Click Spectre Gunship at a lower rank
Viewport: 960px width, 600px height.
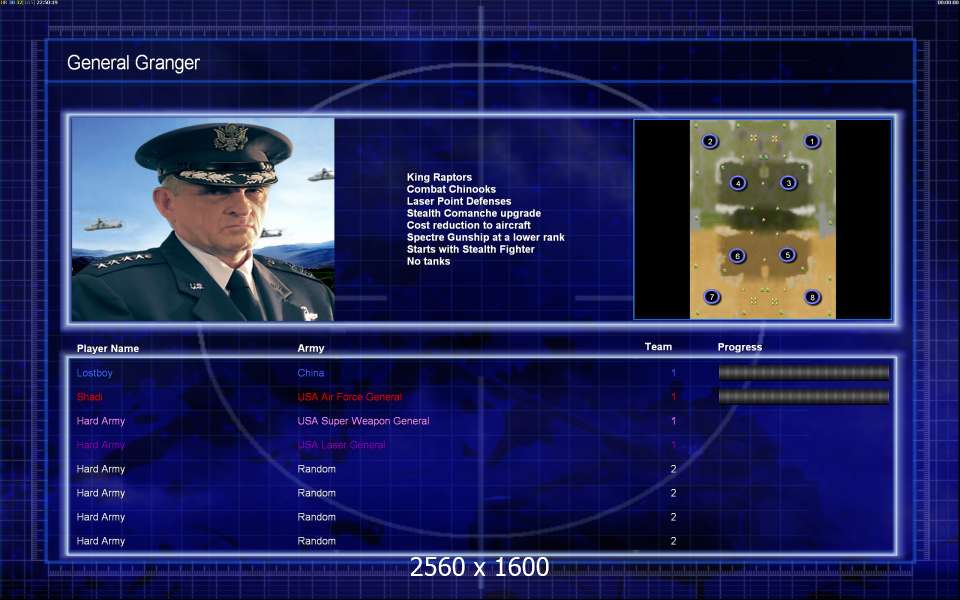click(486, 237)
